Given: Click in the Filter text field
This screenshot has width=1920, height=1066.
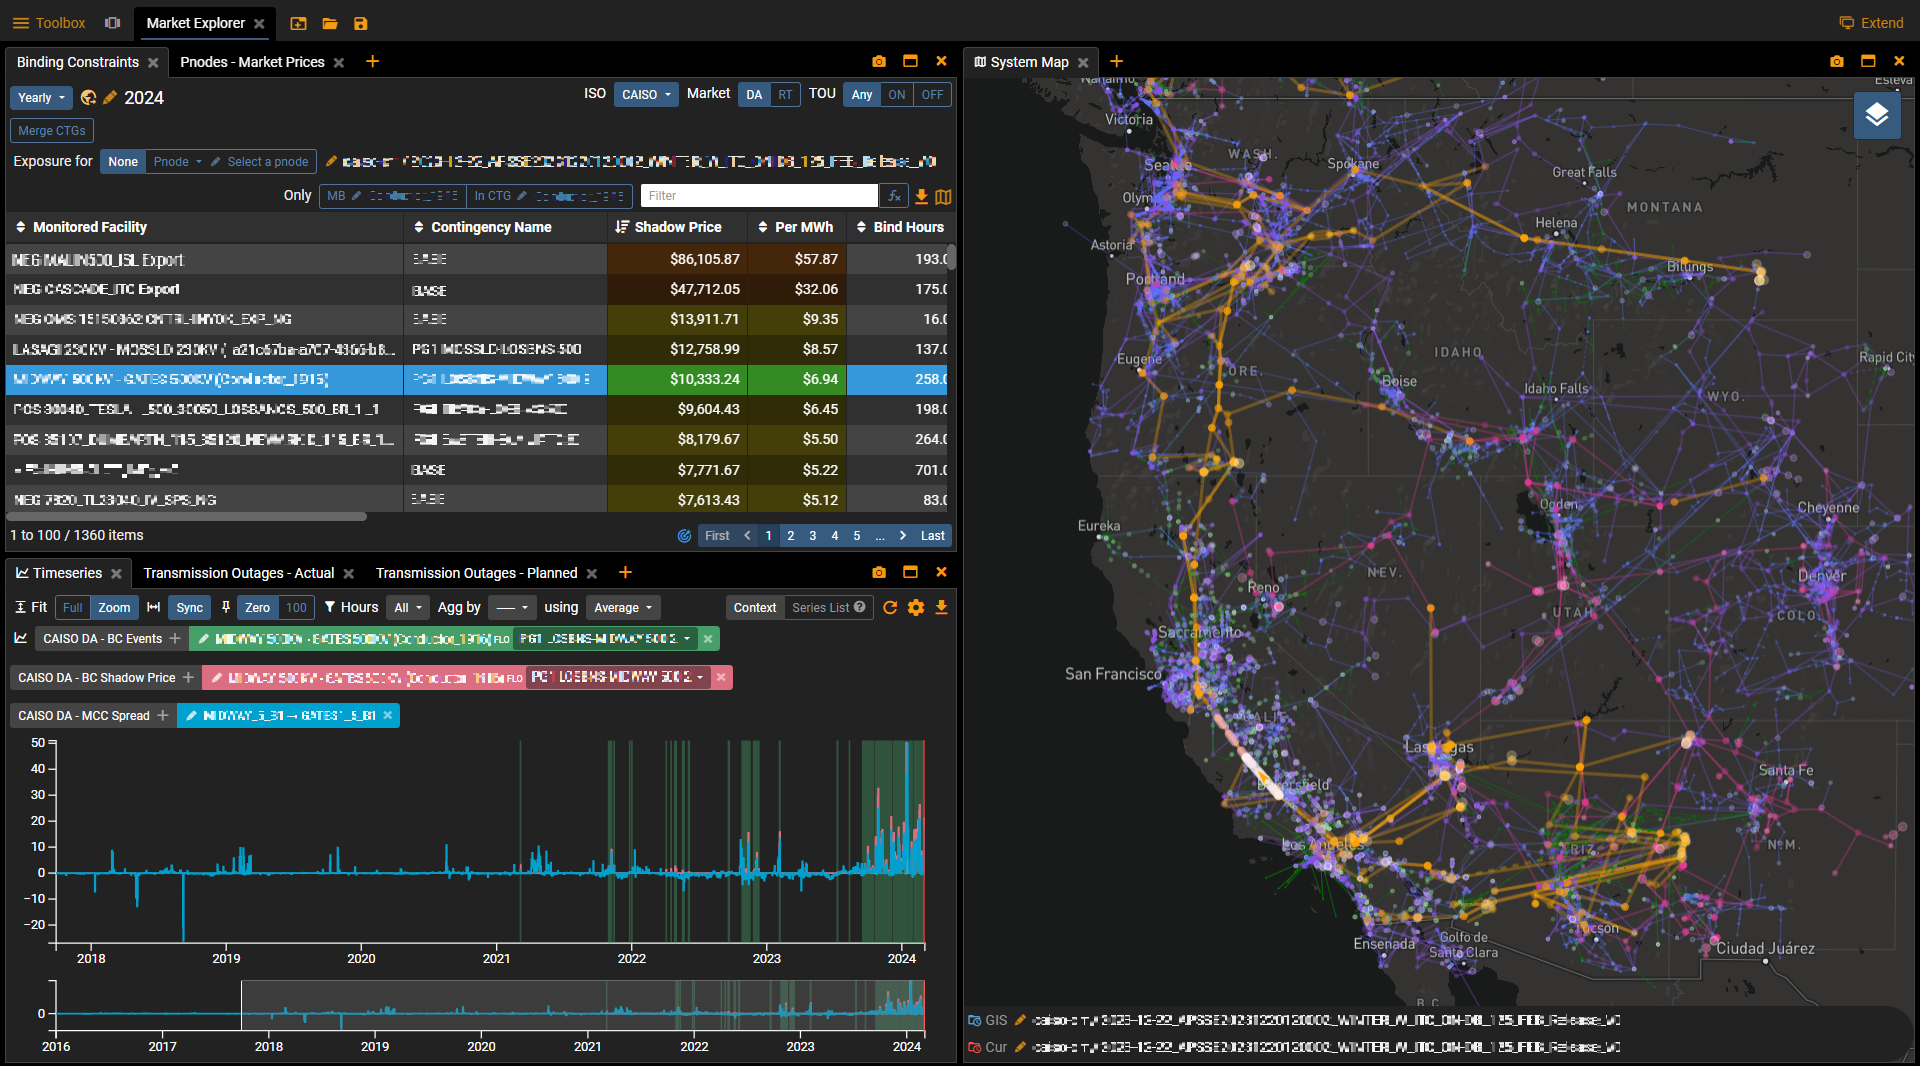Looking at the screenshot, I should [758, 196].
